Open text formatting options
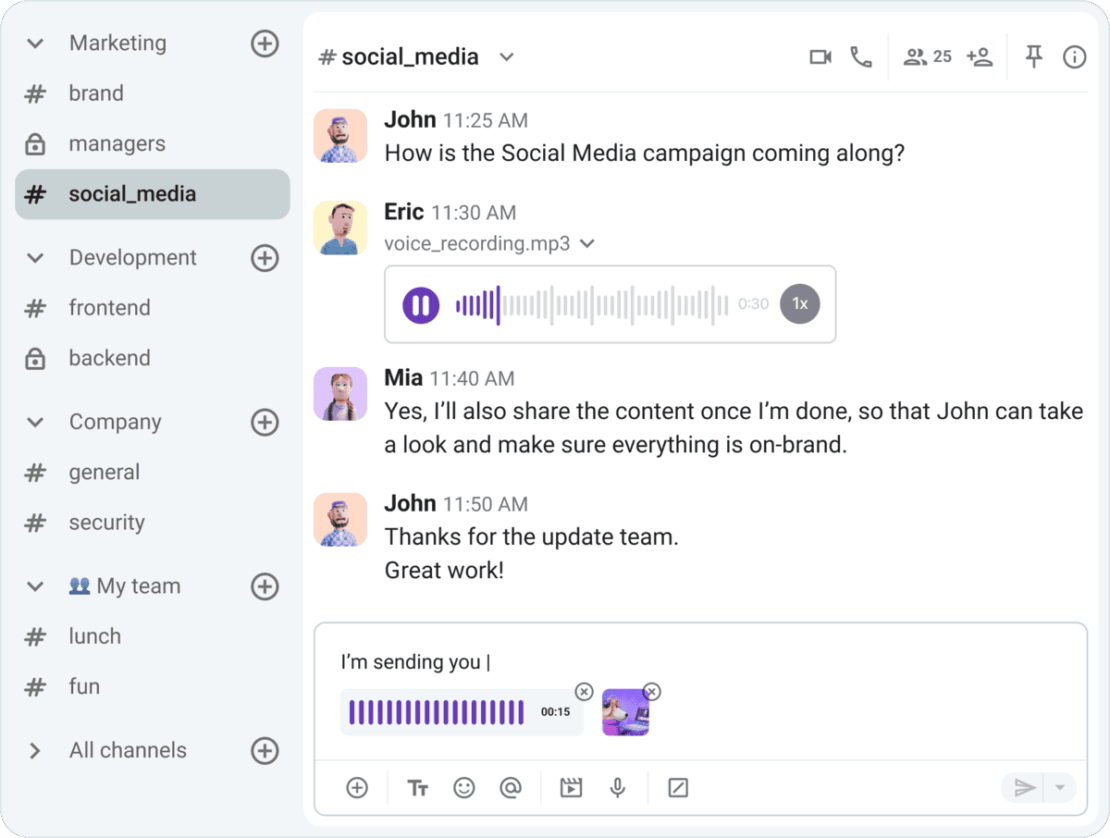1110x838 pixels. pos(417,787)
